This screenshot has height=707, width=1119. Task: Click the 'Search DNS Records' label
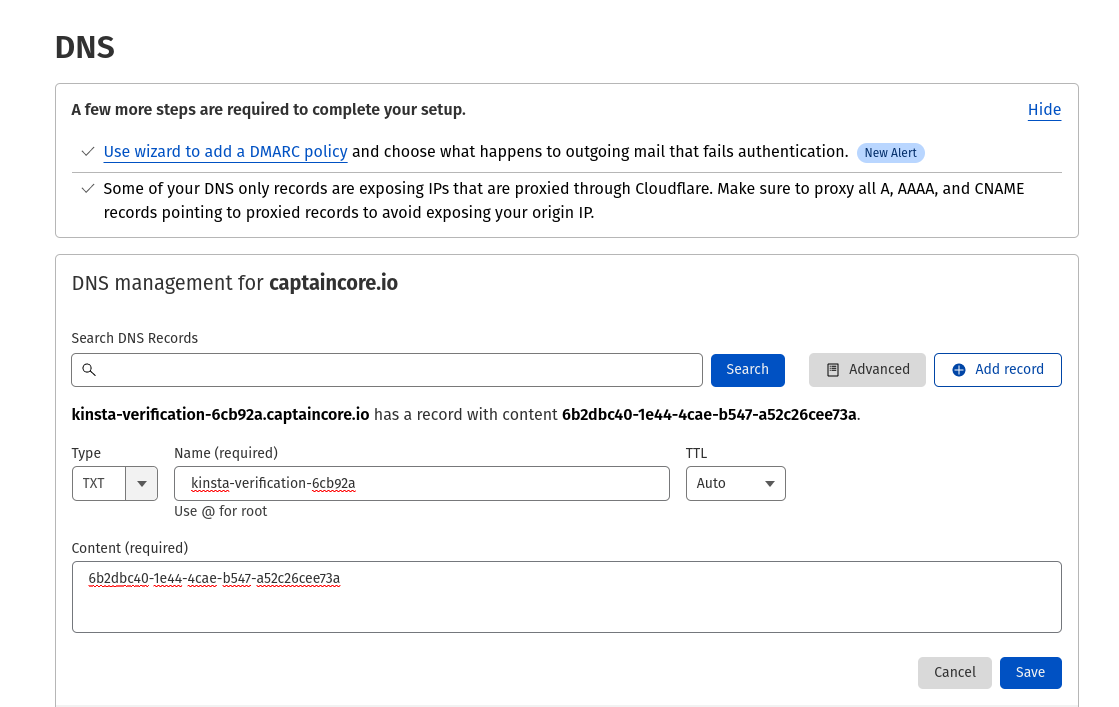[135, 338]
